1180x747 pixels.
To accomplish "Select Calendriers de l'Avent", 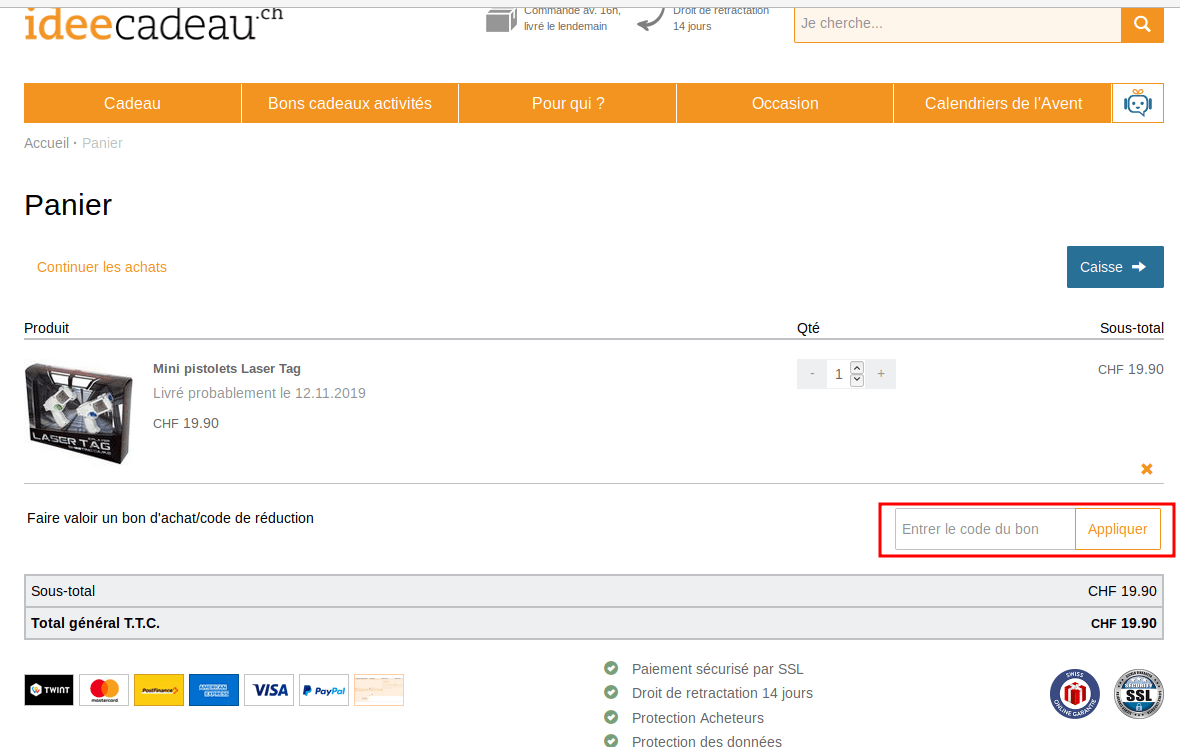I will (1003, 102).
